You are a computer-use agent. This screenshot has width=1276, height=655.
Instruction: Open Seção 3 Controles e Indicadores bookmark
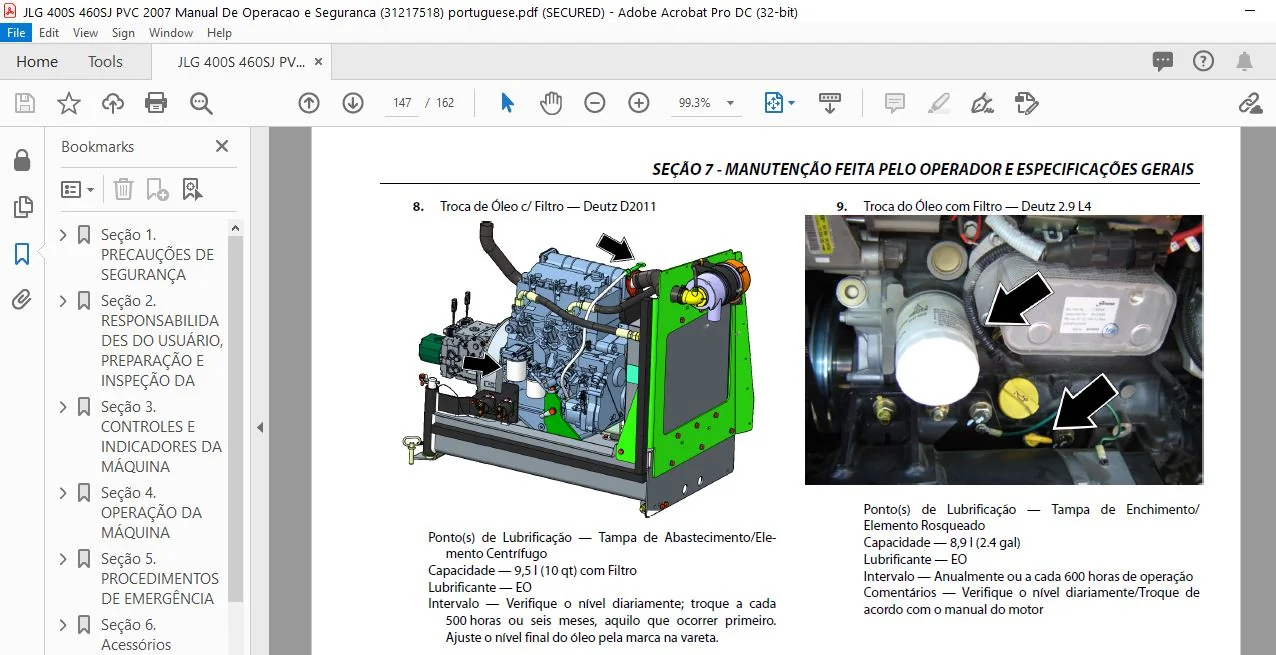(x=161, y=437)
